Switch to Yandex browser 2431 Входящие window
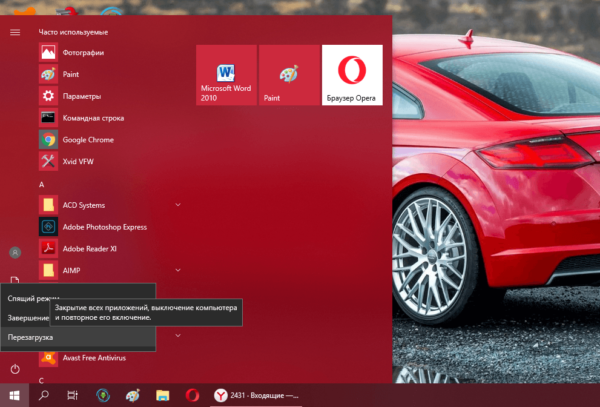This screenshot has width=600, height=407. pos(256,396)
